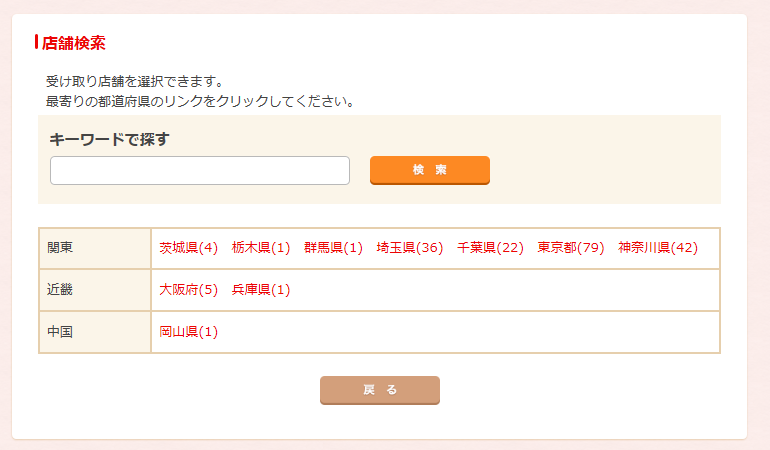The height and width of the screenshot is (450, 770).
Task: Open 埼玉県(36) store list
Action: tap(409, 248)
